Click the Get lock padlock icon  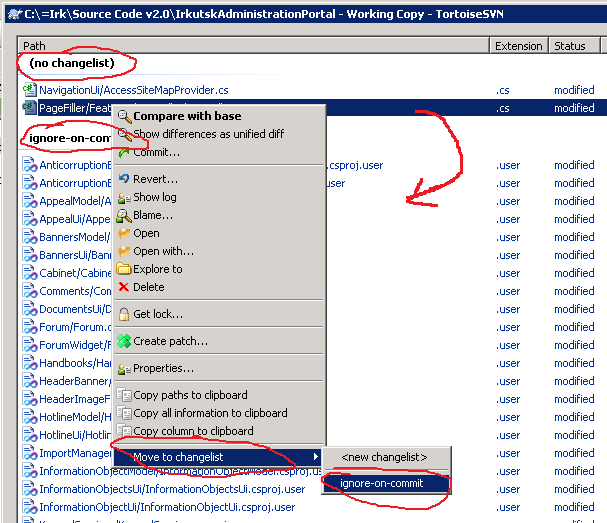click(x=124, y=314)
